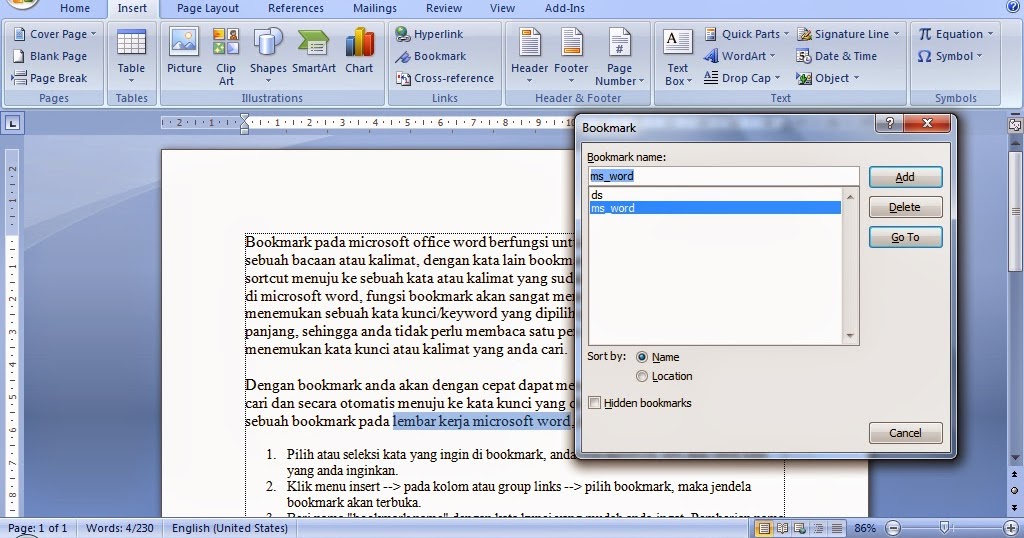Open the Shapes gallery
This screenshot has height=538, width=1024.
point(268,56)
